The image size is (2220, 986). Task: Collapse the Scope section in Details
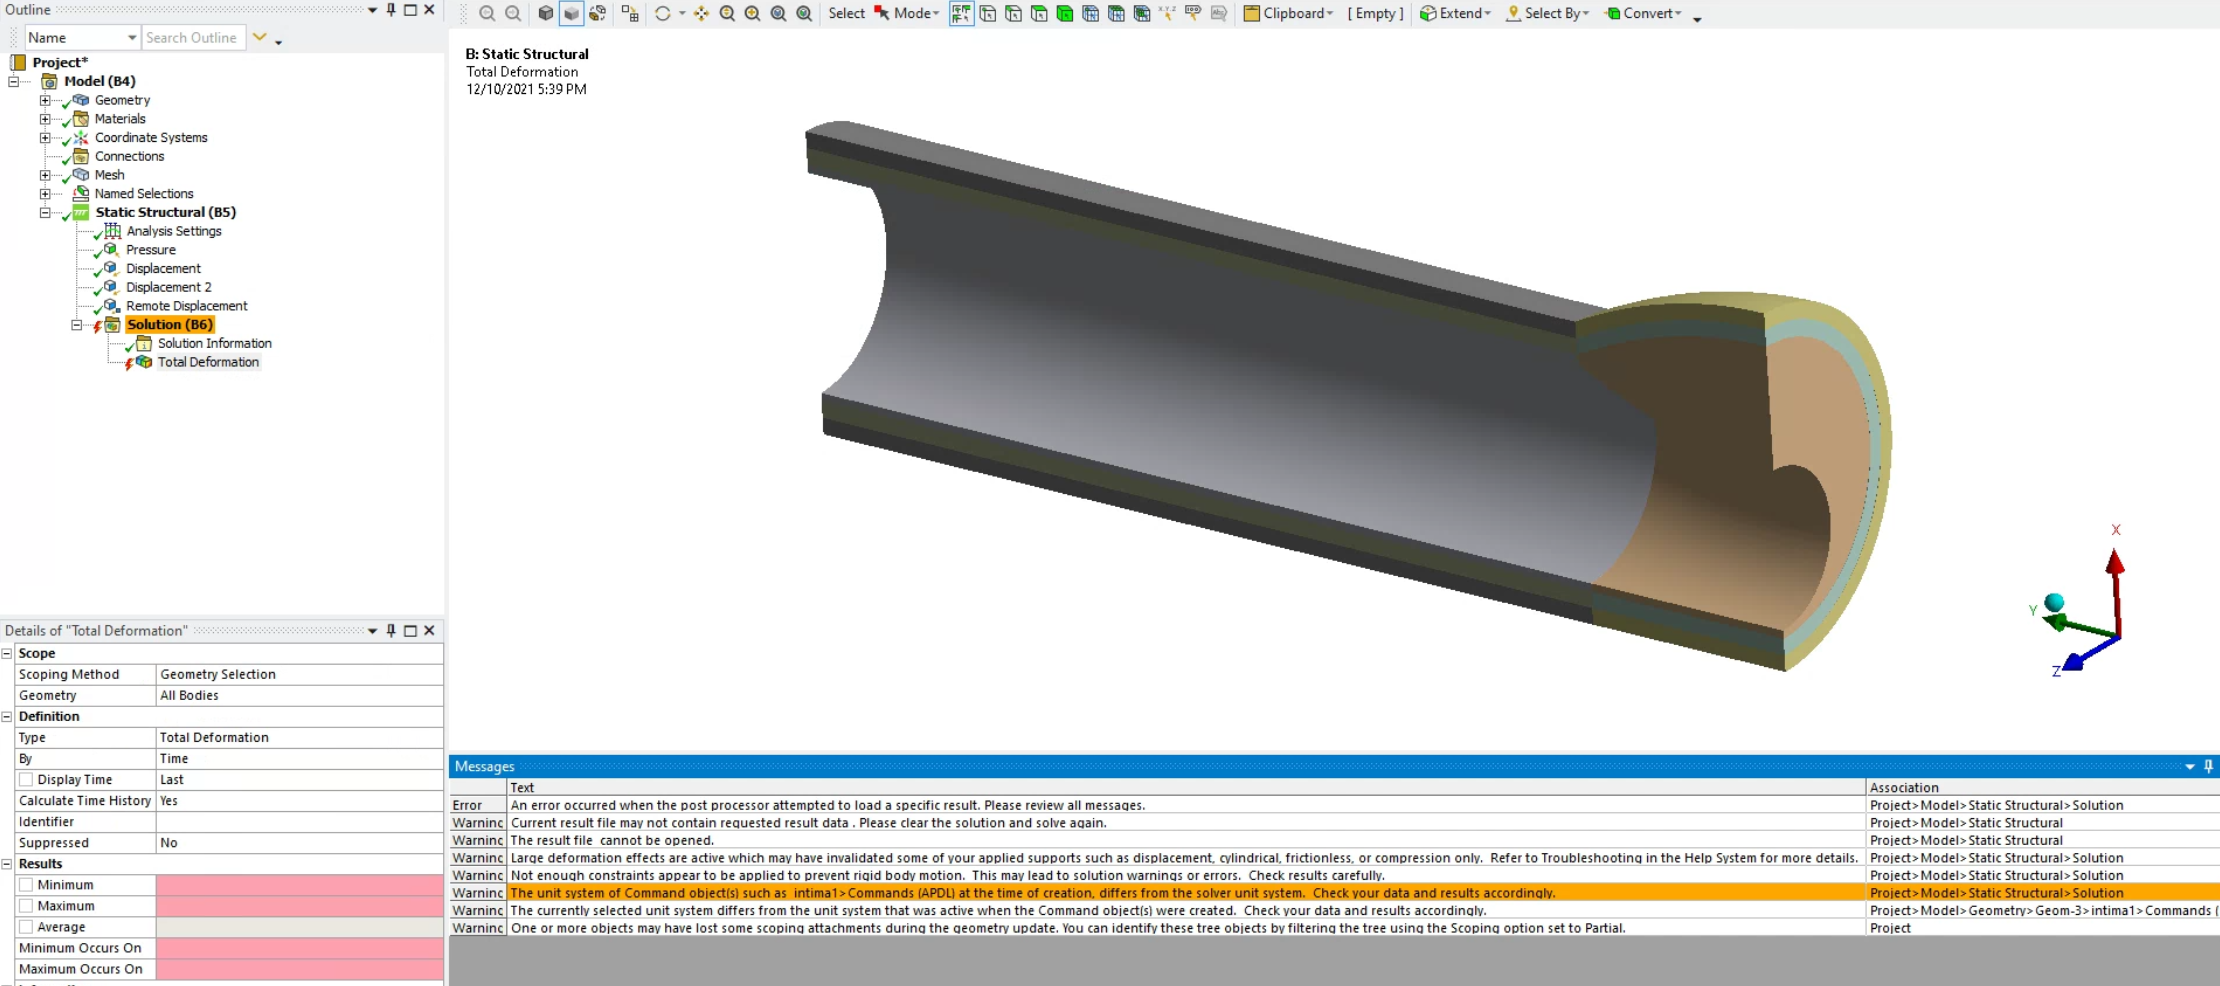coord(7,653)
